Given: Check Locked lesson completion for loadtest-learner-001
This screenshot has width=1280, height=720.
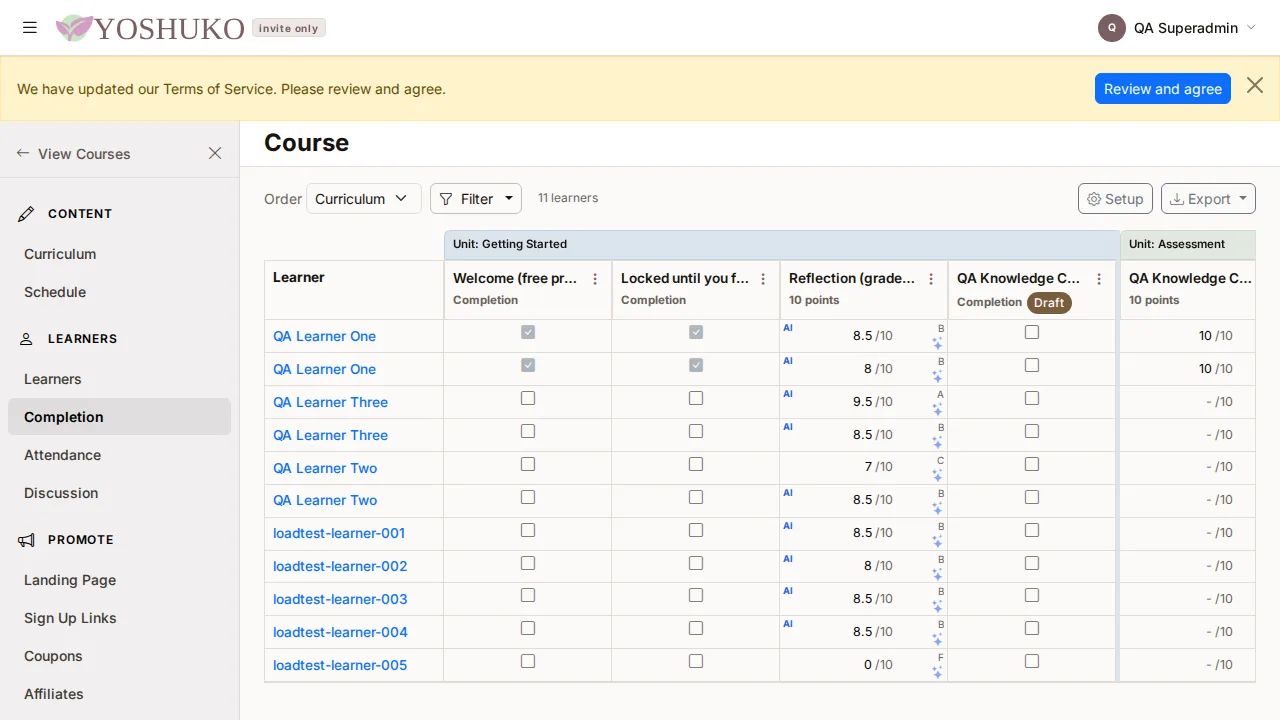Looking at the screenshot, I should 696,530.
